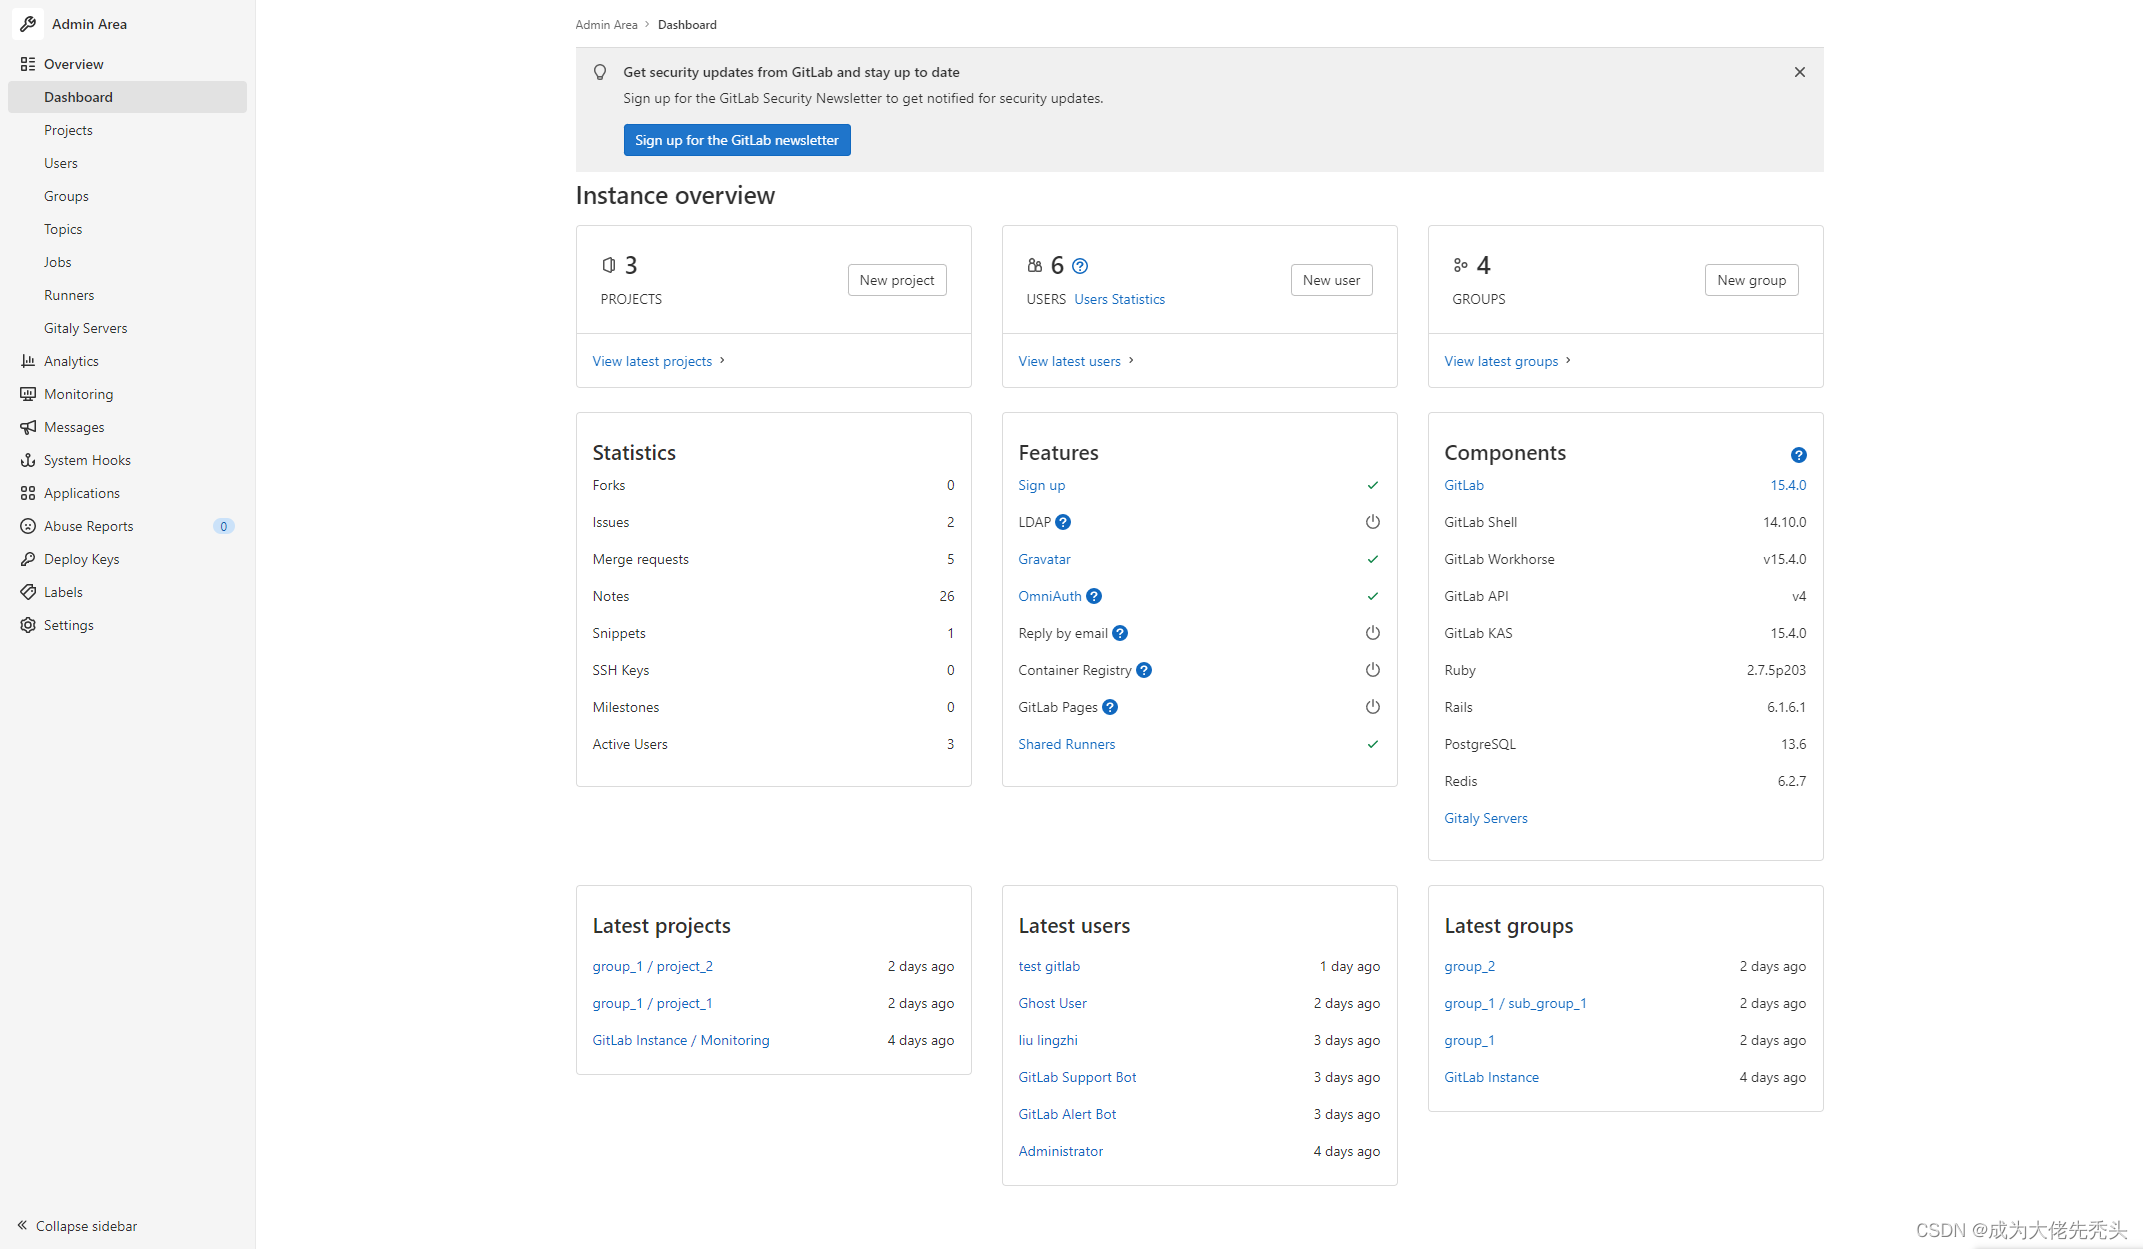Click the GitLab Pages help icon

(x=1110, y=707)
